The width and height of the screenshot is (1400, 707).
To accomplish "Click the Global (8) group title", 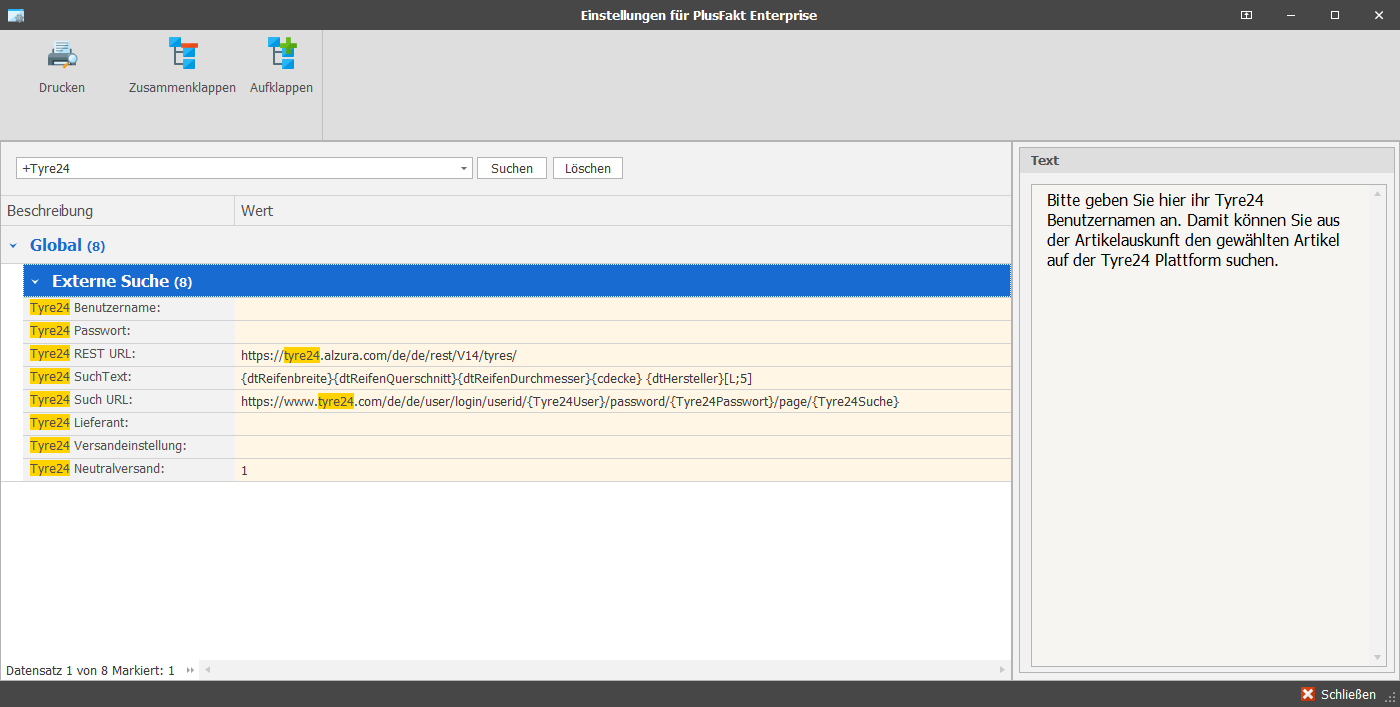I will 67,246.
